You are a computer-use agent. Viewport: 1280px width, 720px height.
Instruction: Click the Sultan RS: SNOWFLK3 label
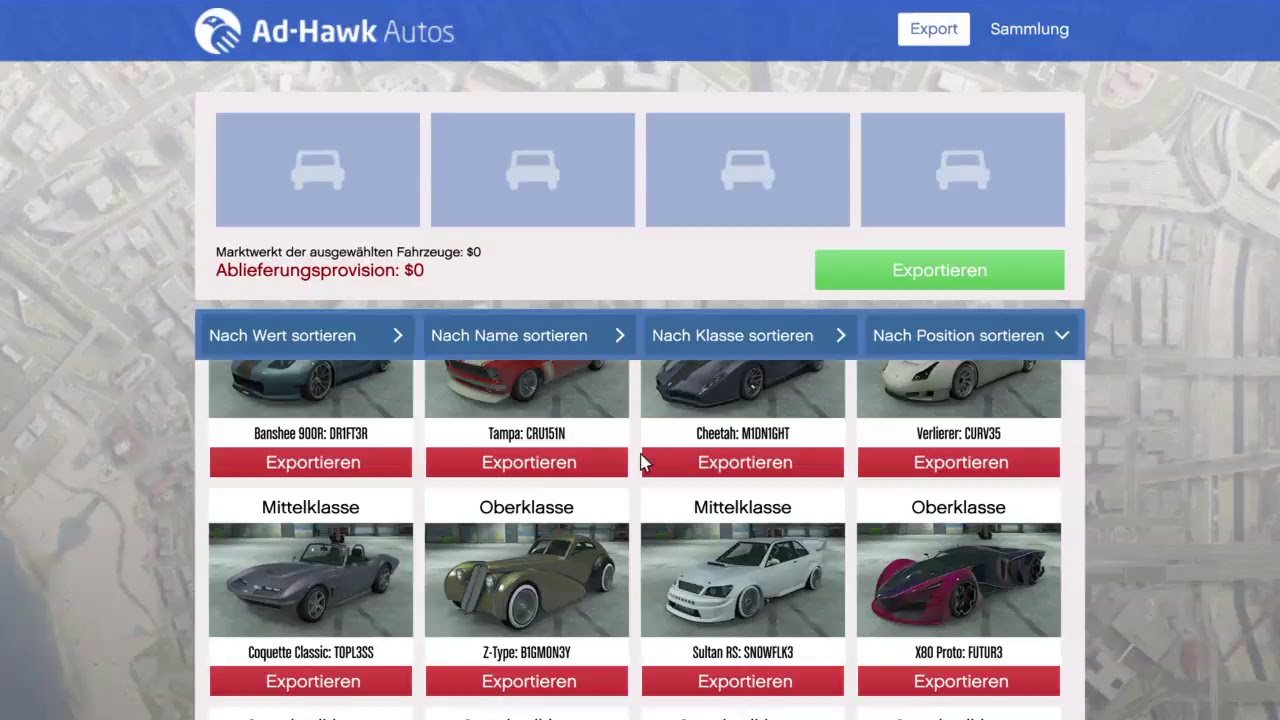tap(743, 653)
